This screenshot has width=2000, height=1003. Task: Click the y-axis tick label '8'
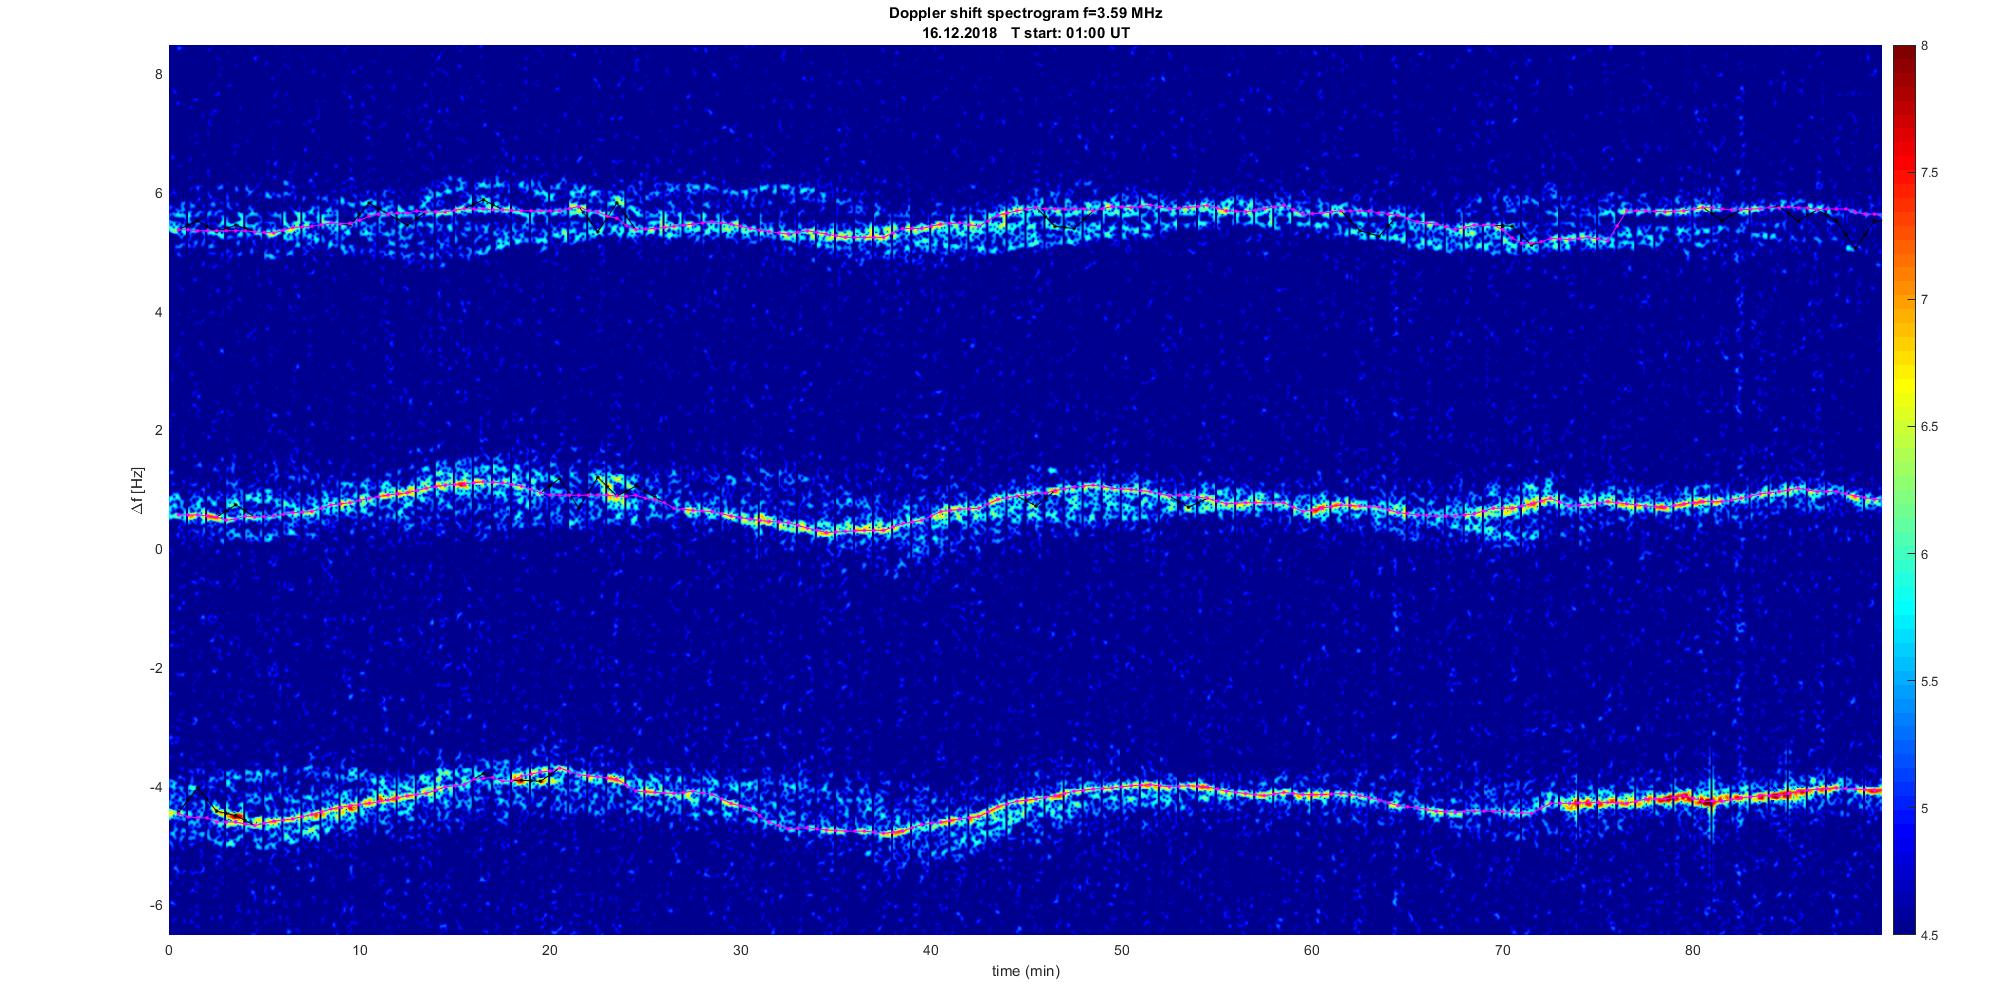coord(158,75)
